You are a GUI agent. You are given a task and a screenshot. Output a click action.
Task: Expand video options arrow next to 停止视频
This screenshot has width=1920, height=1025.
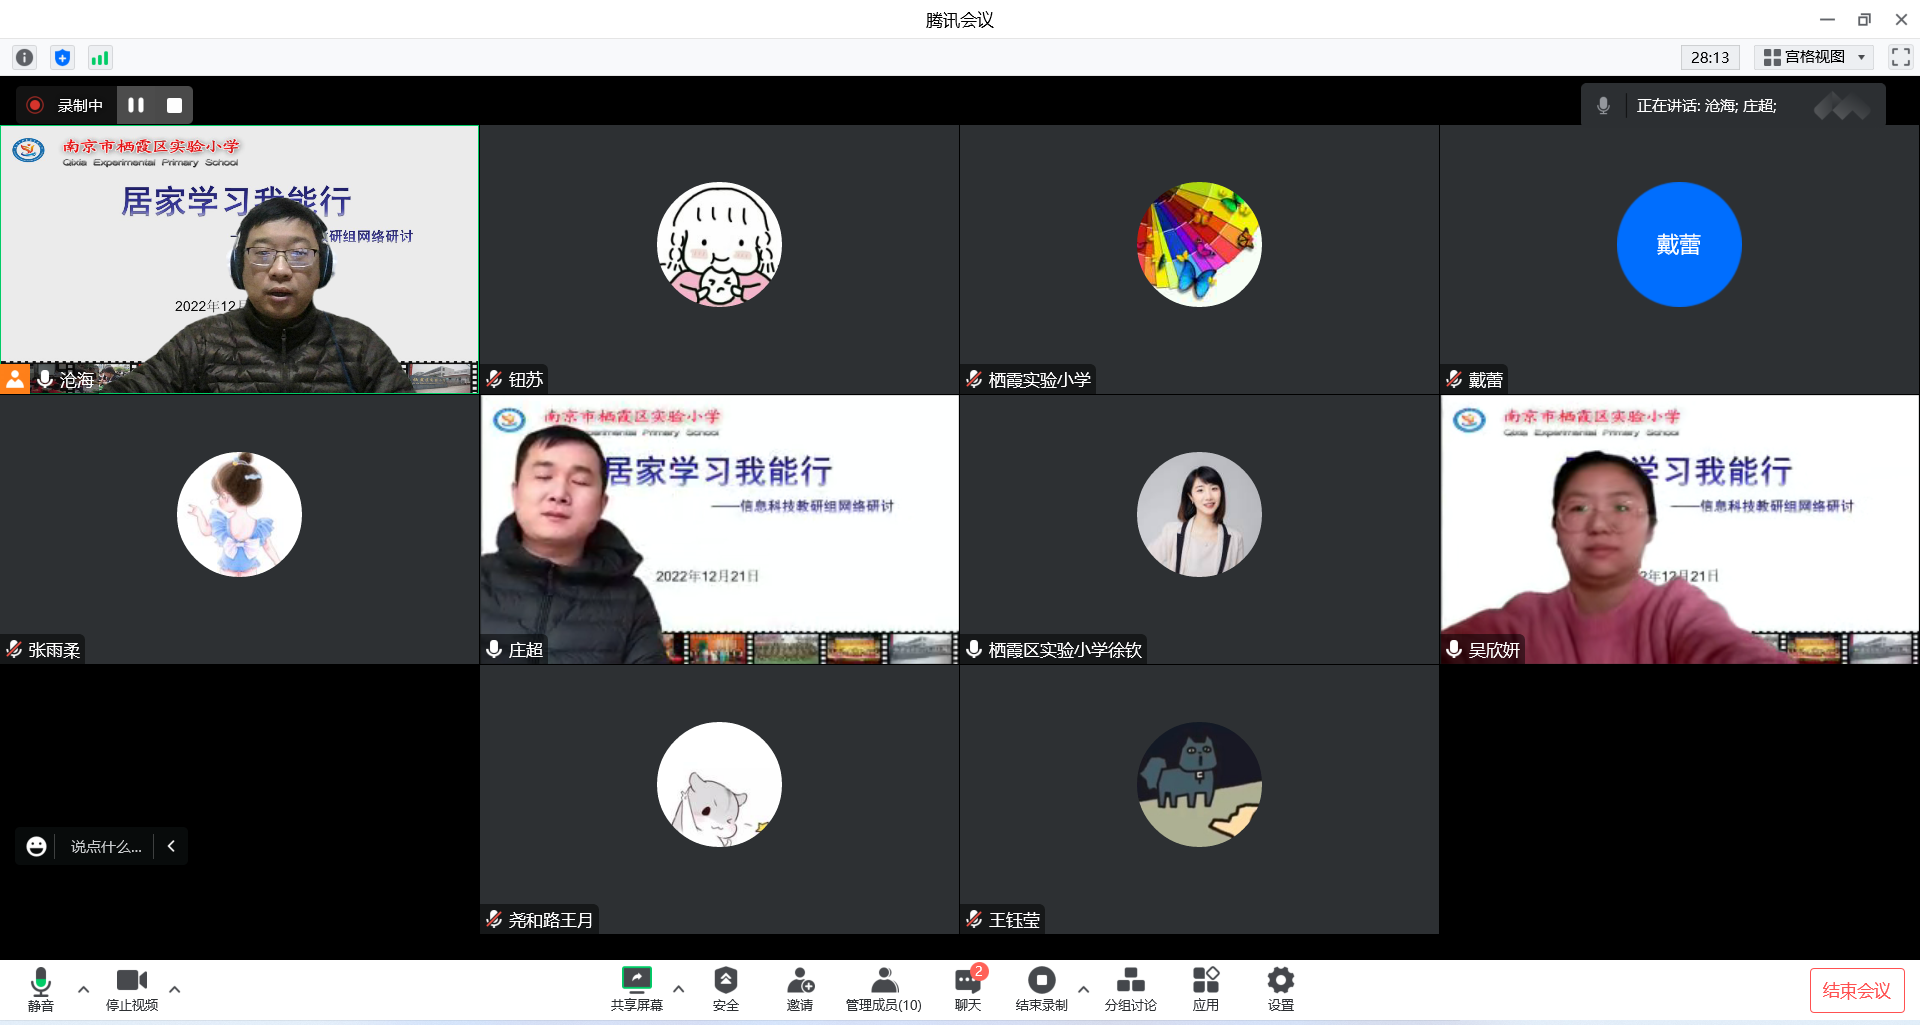(174, 989)
